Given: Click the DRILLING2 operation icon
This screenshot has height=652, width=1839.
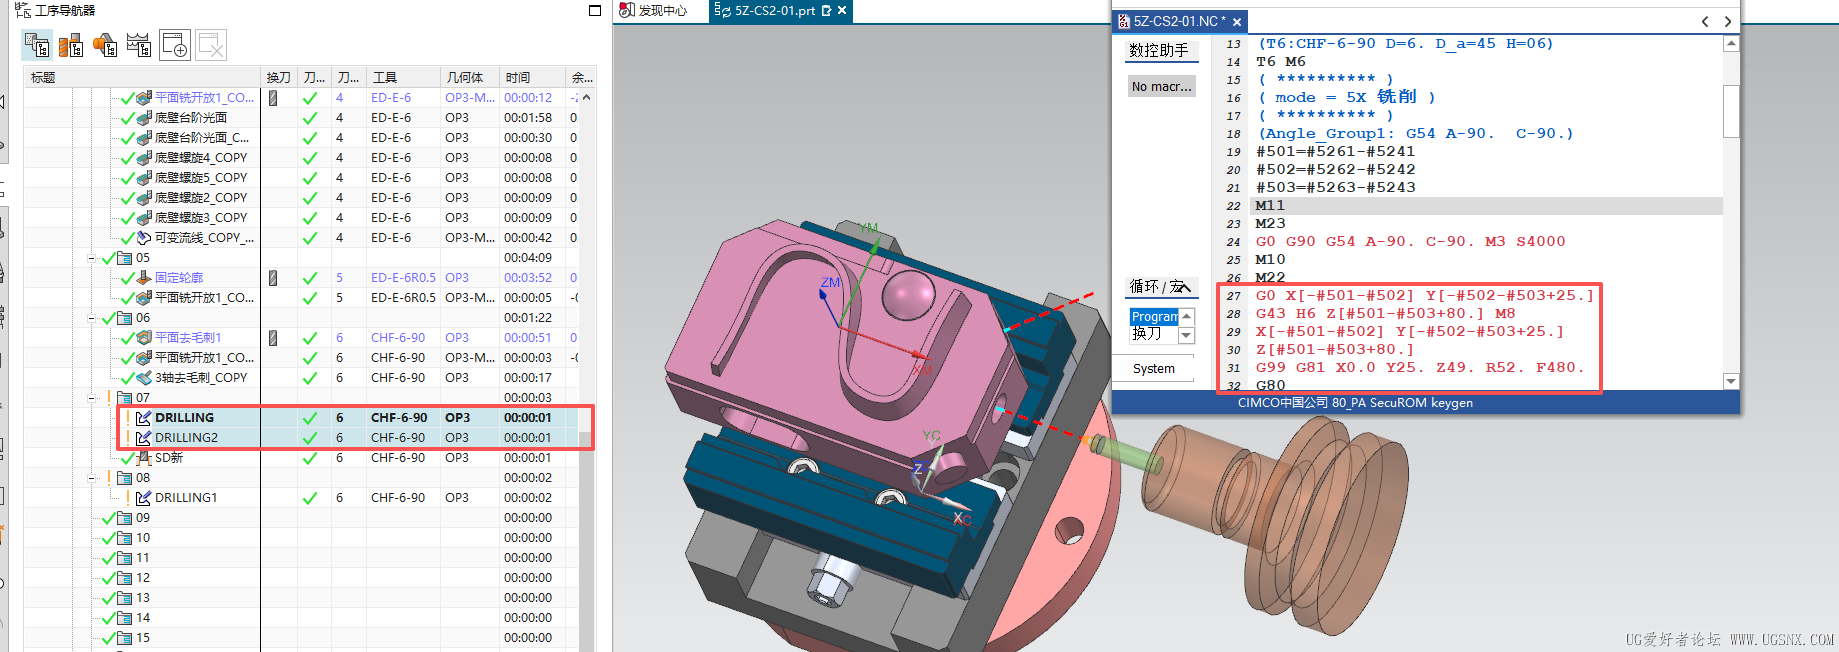Looking at the screenshot, I should click(x=143, y=438).
